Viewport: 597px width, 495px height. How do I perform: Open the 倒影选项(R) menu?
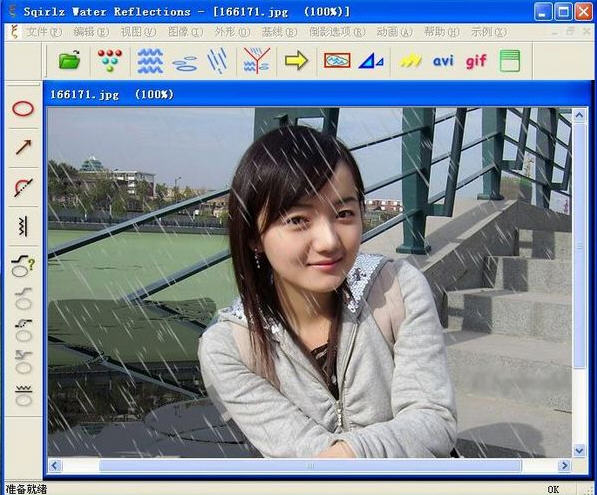337,32
